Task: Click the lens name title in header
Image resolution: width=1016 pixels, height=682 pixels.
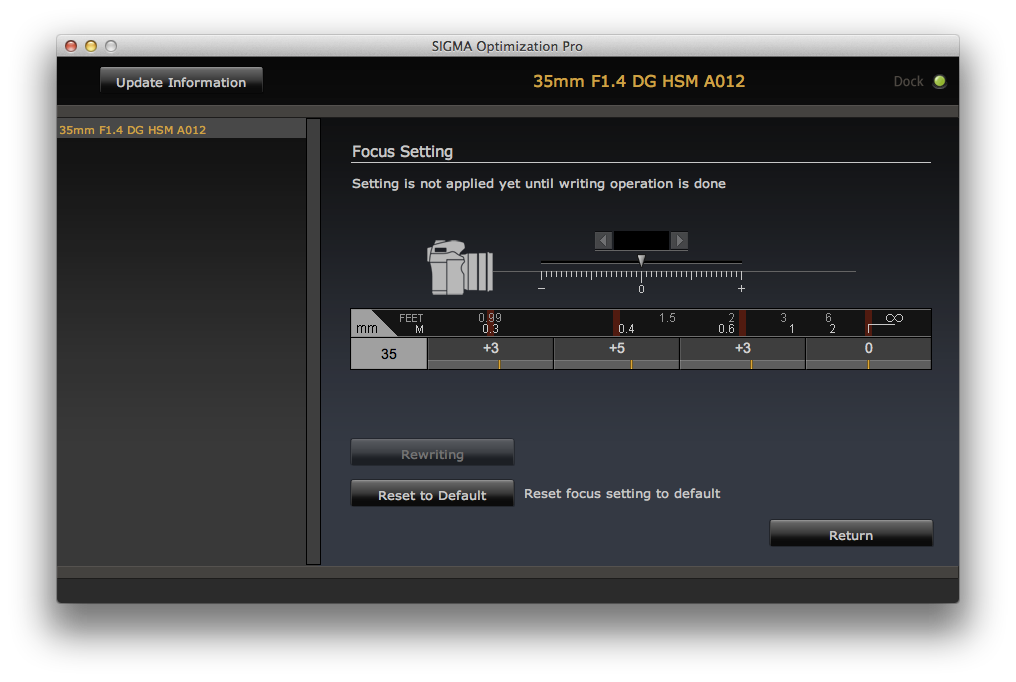Action: [x=639, y=82]
